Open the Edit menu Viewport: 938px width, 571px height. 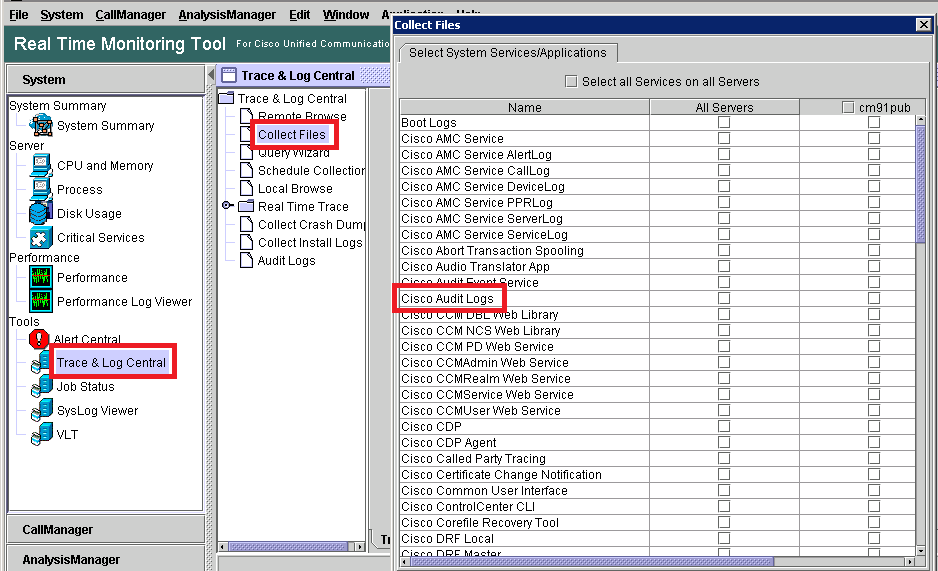(x=299, y=14)
